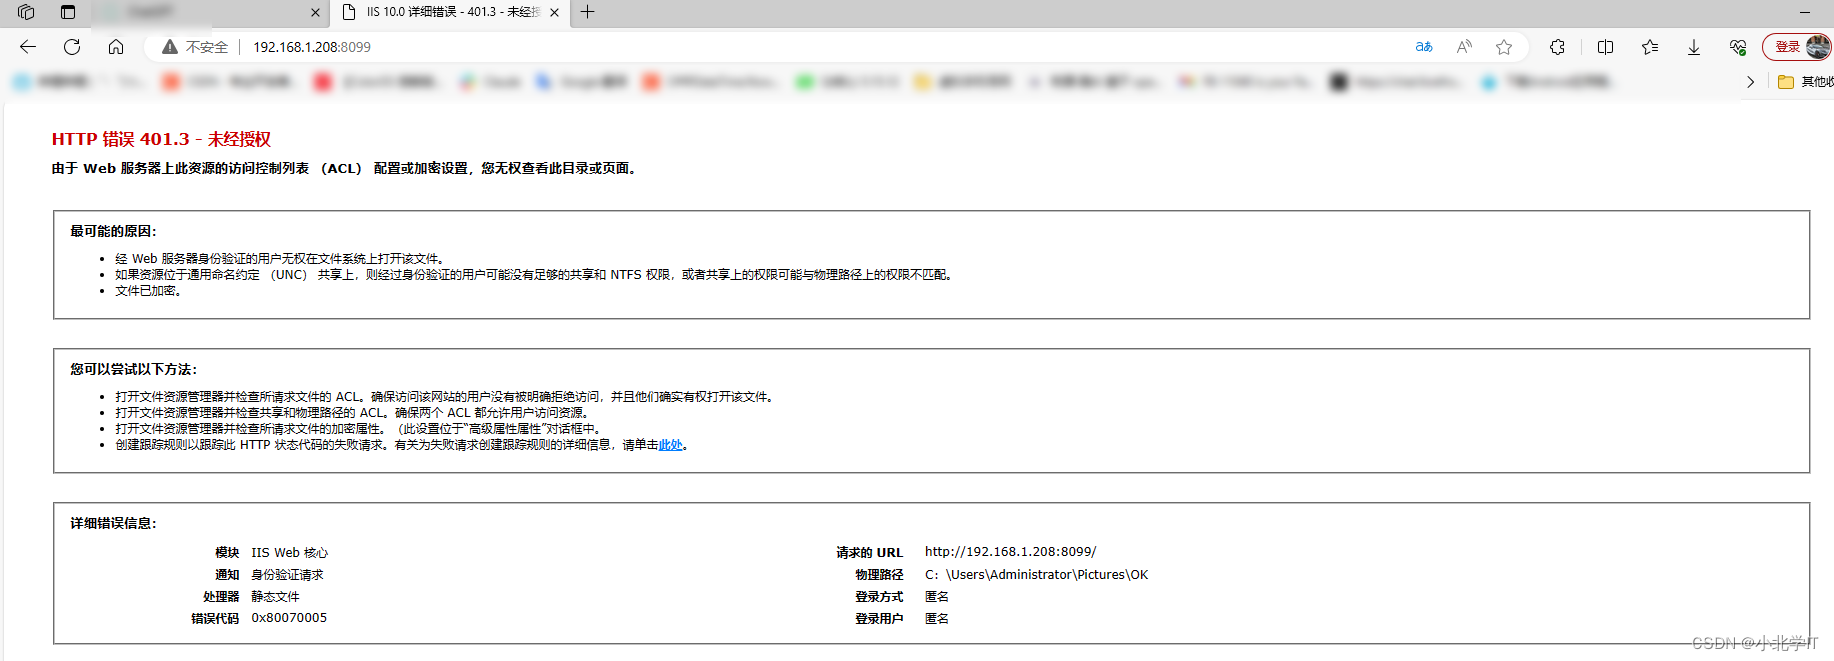Open the Downloads icon
Screen dimensions: 1834x661
[1694, 47]
